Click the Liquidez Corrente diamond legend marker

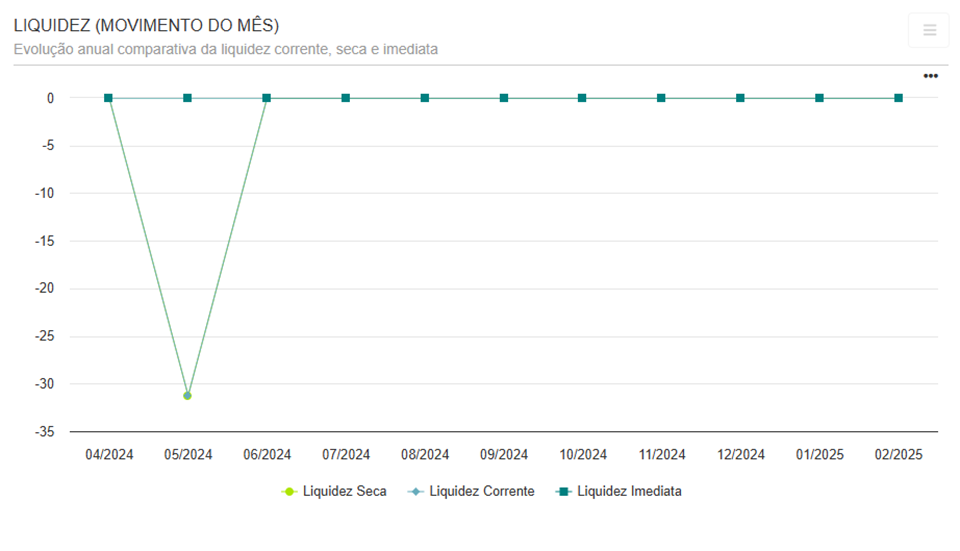click(415, 491)
